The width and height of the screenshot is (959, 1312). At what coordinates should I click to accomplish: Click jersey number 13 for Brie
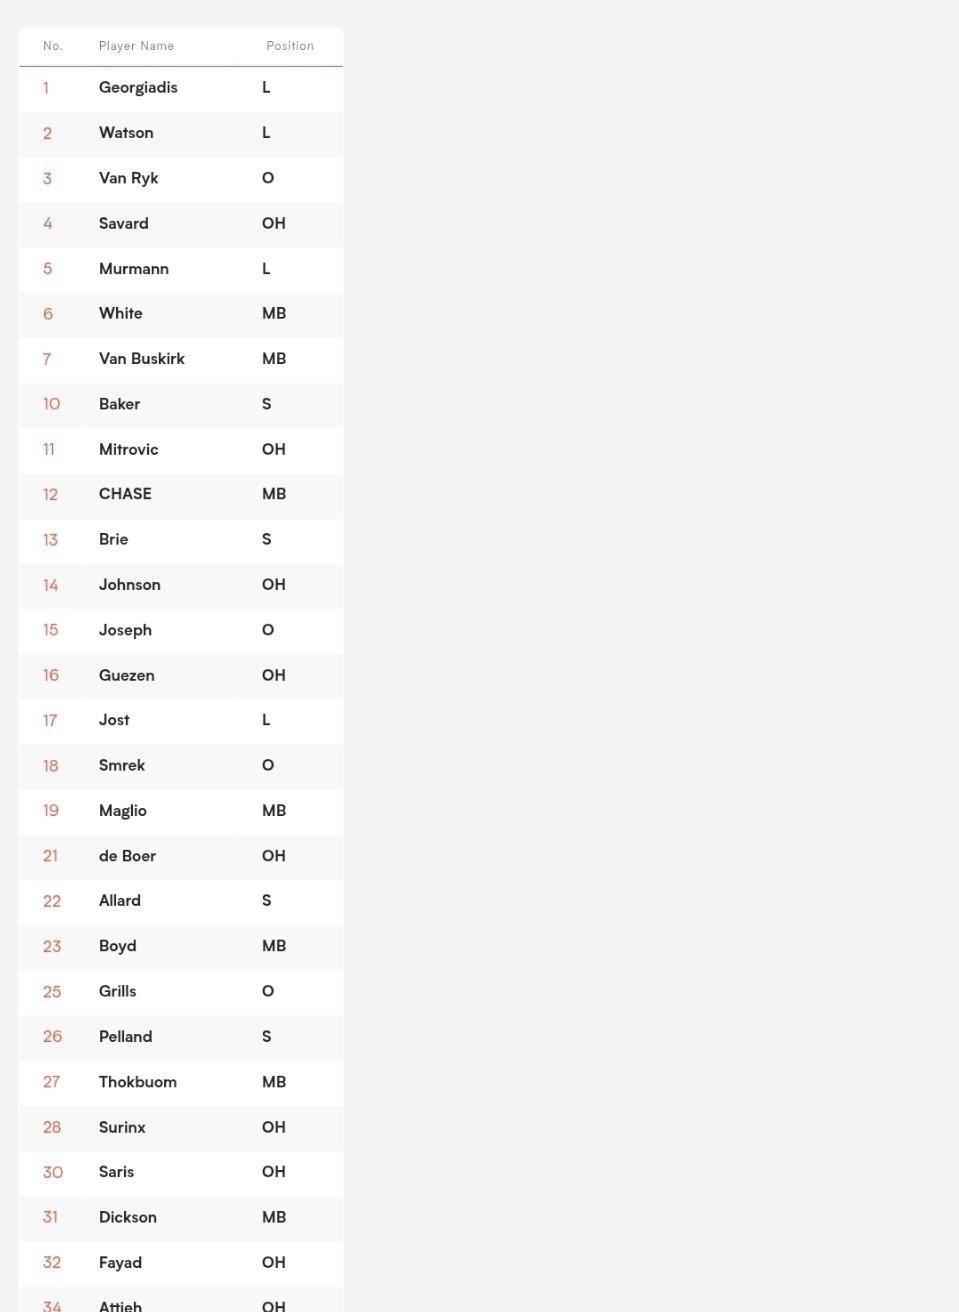click(x=50, y=539)
